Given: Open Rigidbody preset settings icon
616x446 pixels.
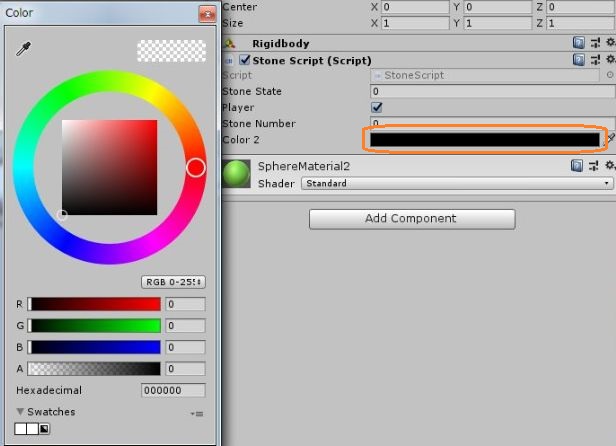Looking at the screenshot, I should click(595, 43).
